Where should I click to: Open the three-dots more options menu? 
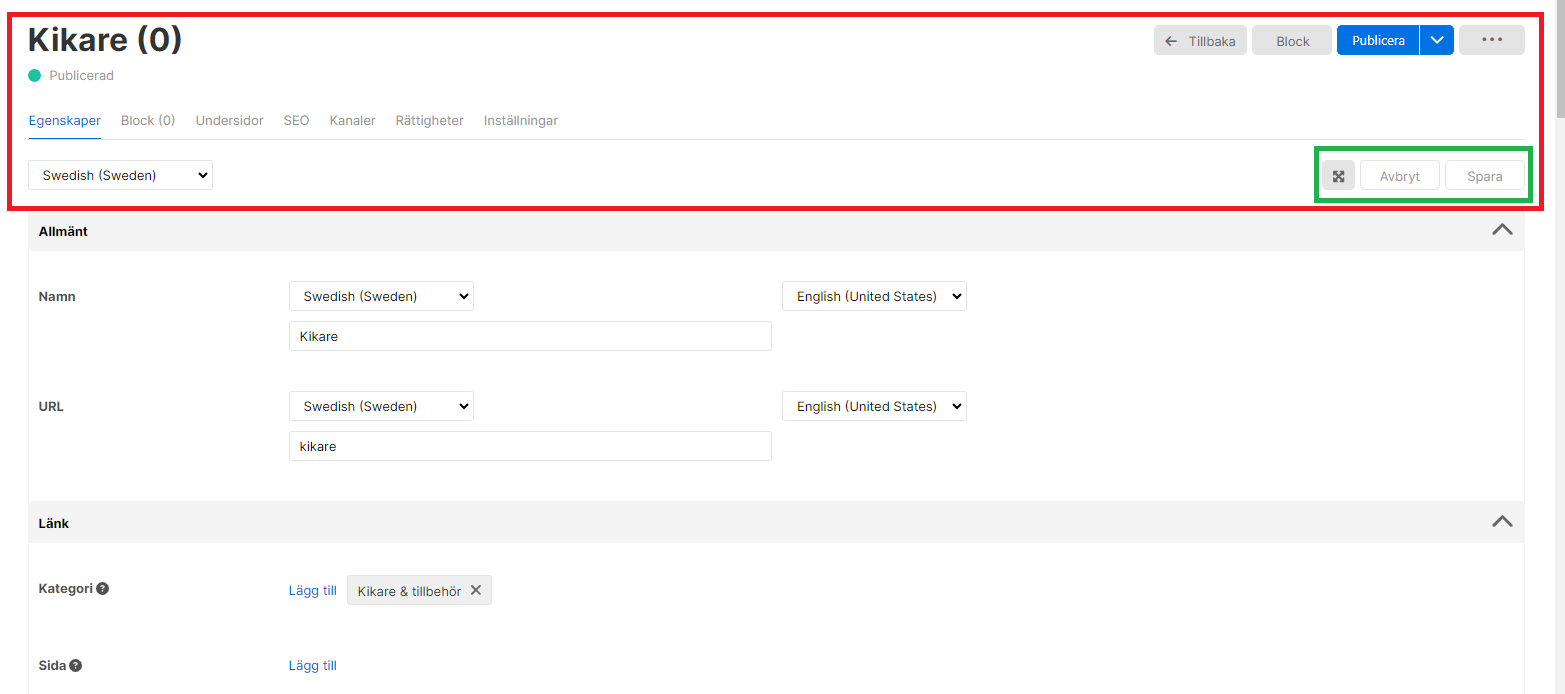1491,40
